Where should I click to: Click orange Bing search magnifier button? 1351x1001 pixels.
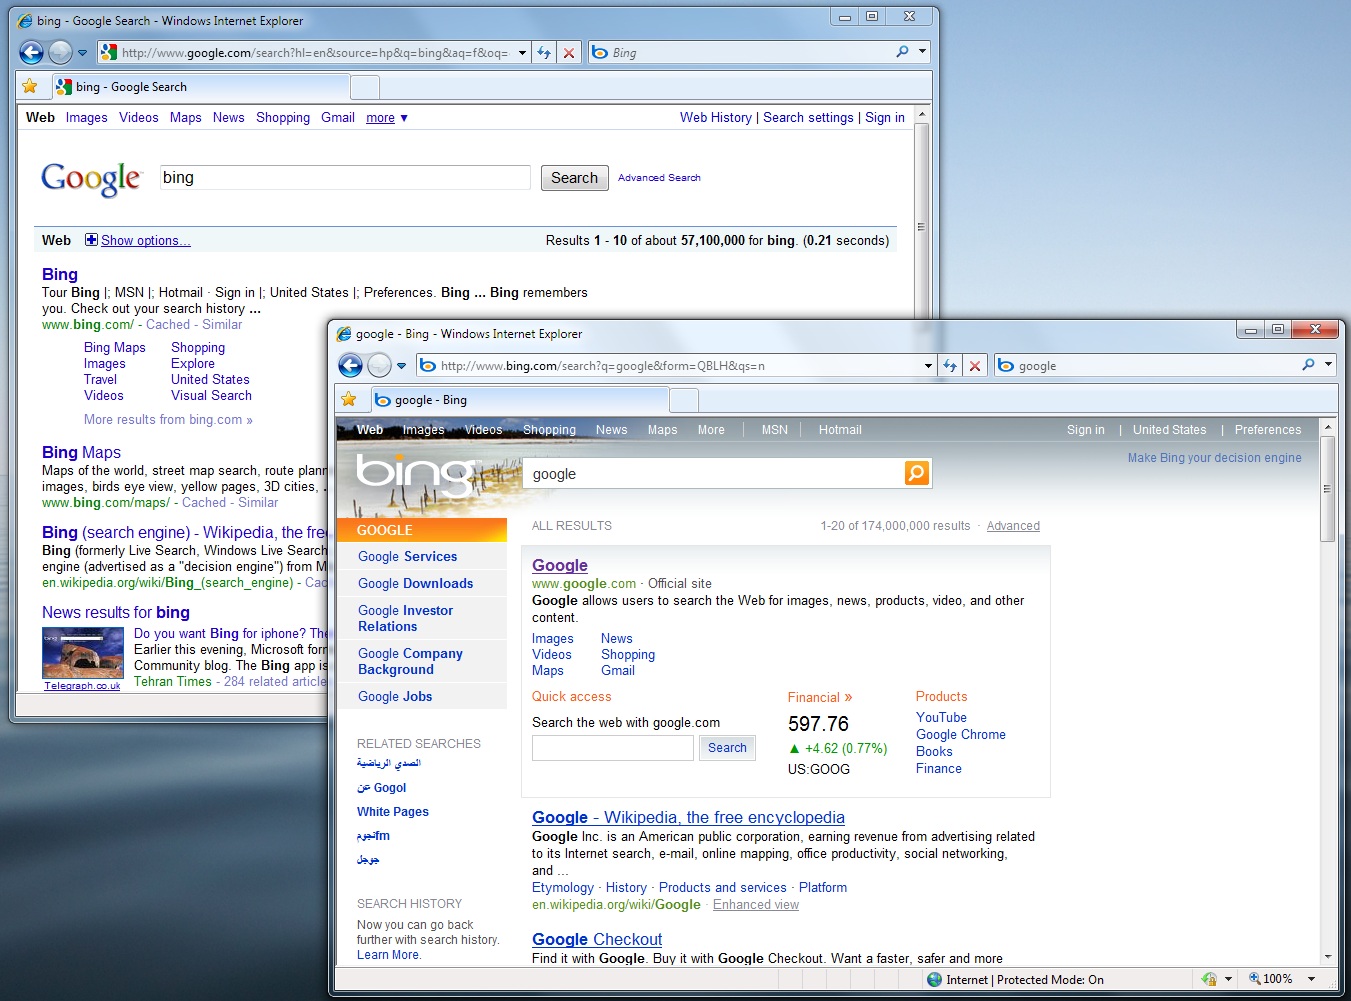(916, 472)
